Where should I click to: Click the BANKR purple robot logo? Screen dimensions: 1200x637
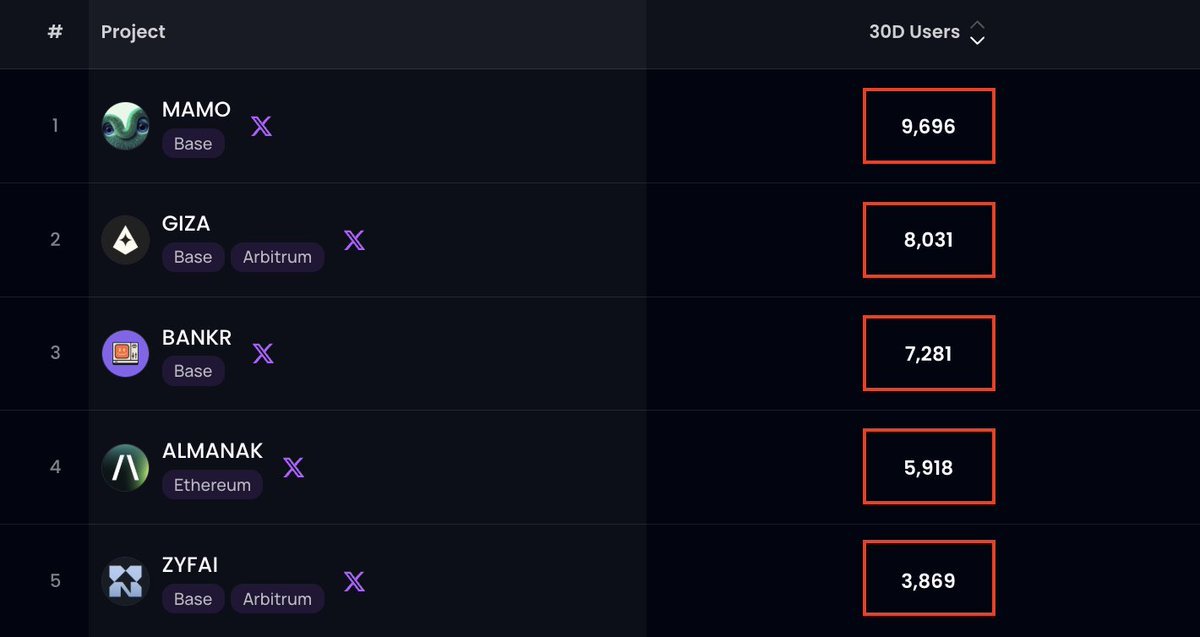tap(126, 354)
